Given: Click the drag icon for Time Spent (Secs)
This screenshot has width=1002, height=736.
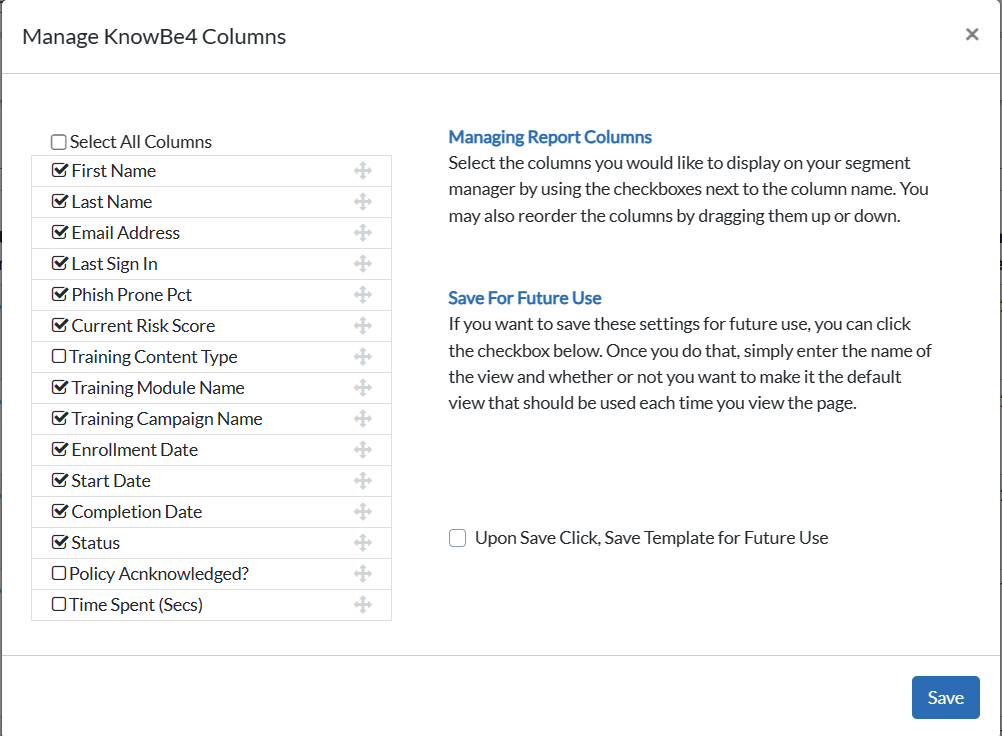Looking at the screenshot, I should 363,604.
